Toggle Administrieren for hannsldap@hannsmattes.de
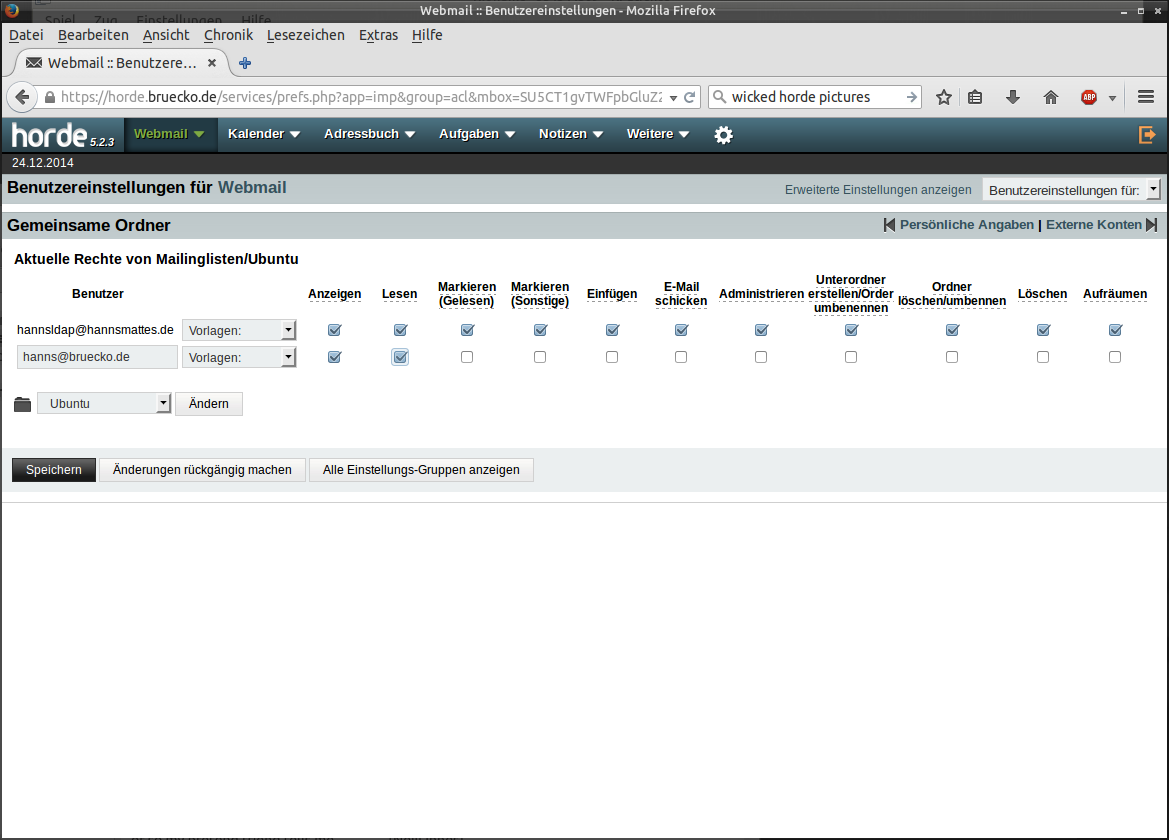1169x840 pixels. [761, 330]
